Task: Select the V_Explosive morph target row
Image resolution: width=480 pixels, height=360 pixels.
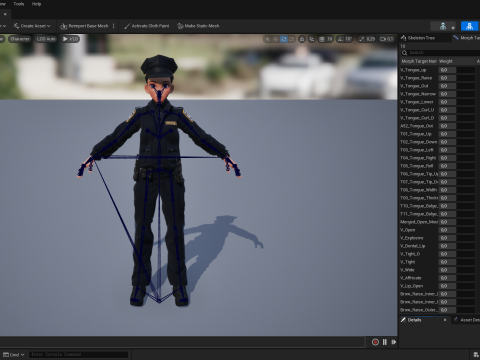Action: click(412, 238)
